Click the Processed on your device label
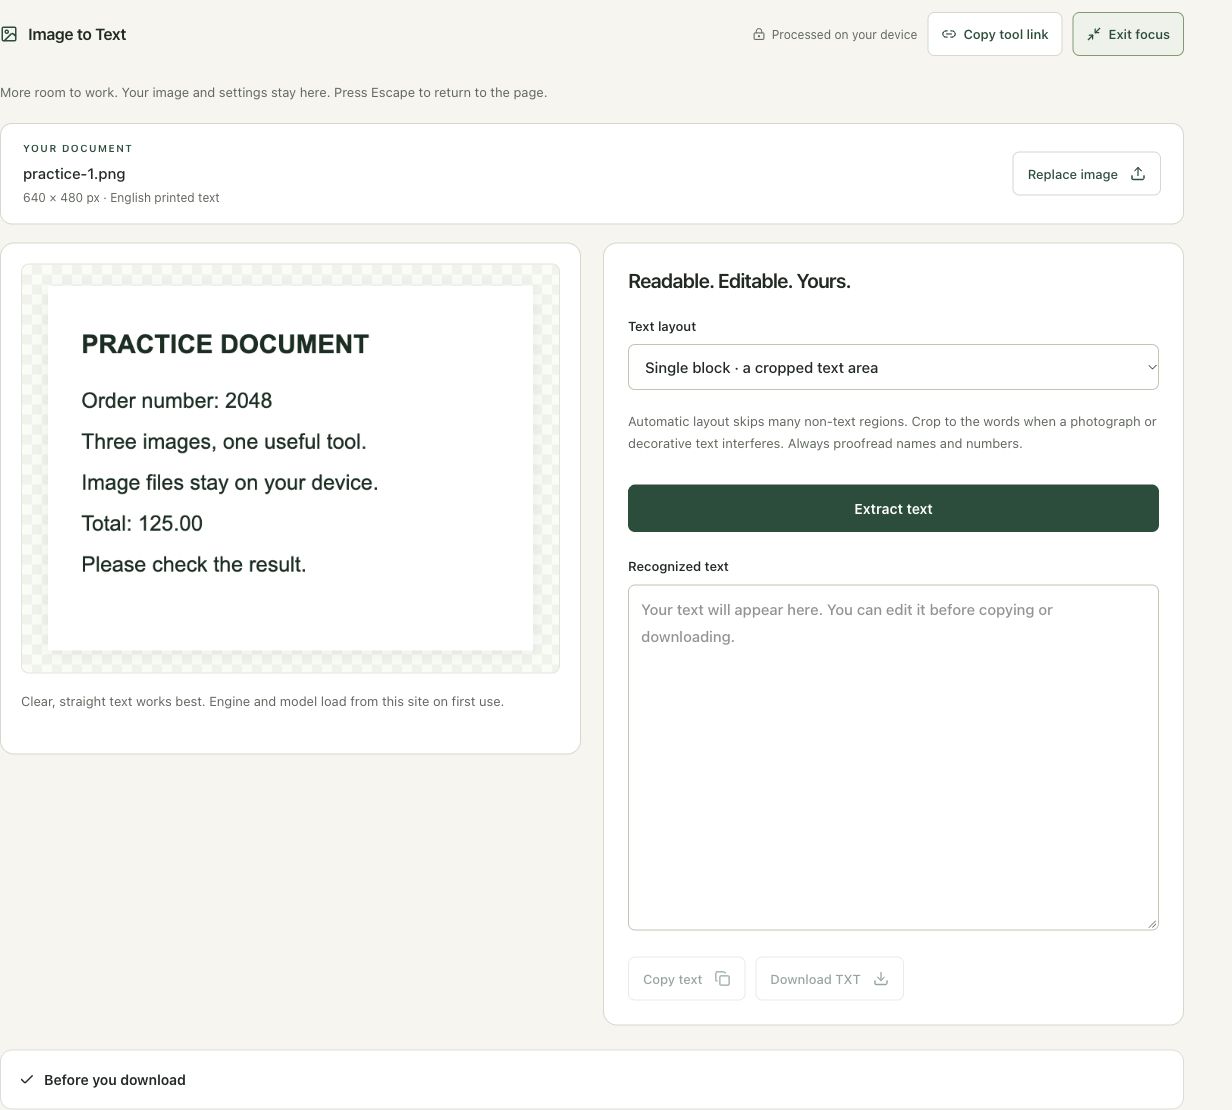This screenshot has height=1110, width=1232. tap(844, 34)
